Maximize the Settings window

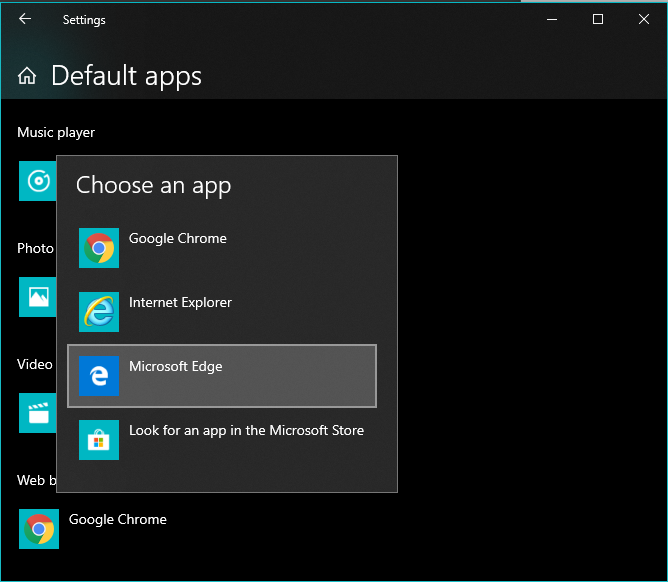pyautogui.click(x=598, y=19)
